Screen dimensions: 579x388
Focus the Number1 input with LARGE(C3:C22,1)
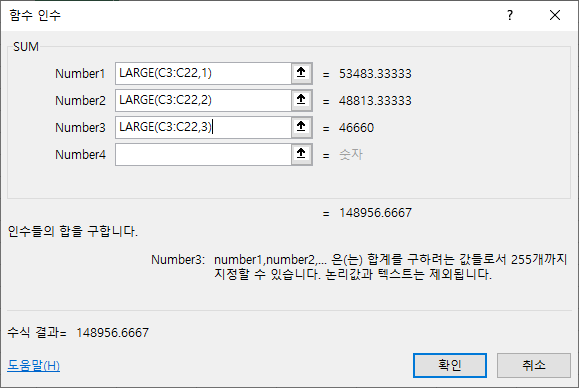[203, 73]
